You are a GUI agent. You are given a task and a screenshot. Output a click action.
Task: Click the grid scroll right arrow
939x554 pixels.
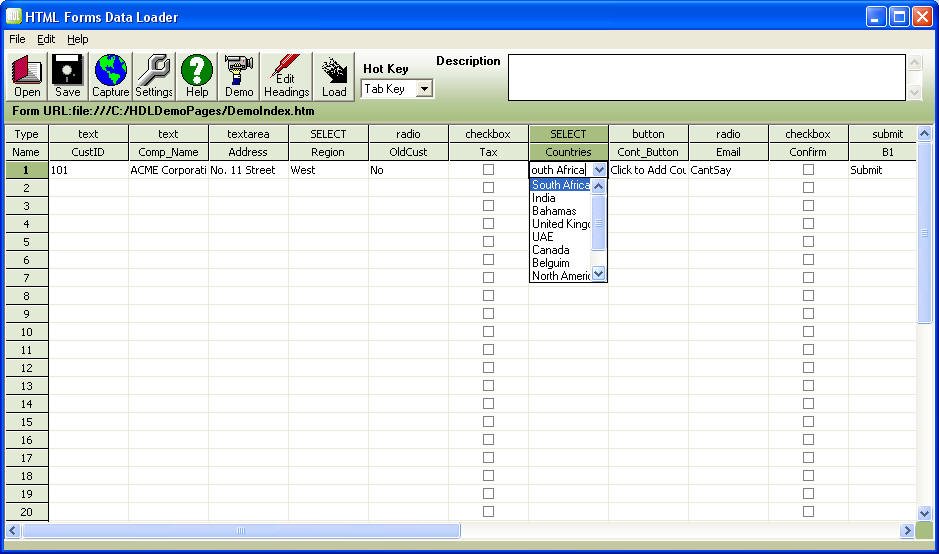907,531
